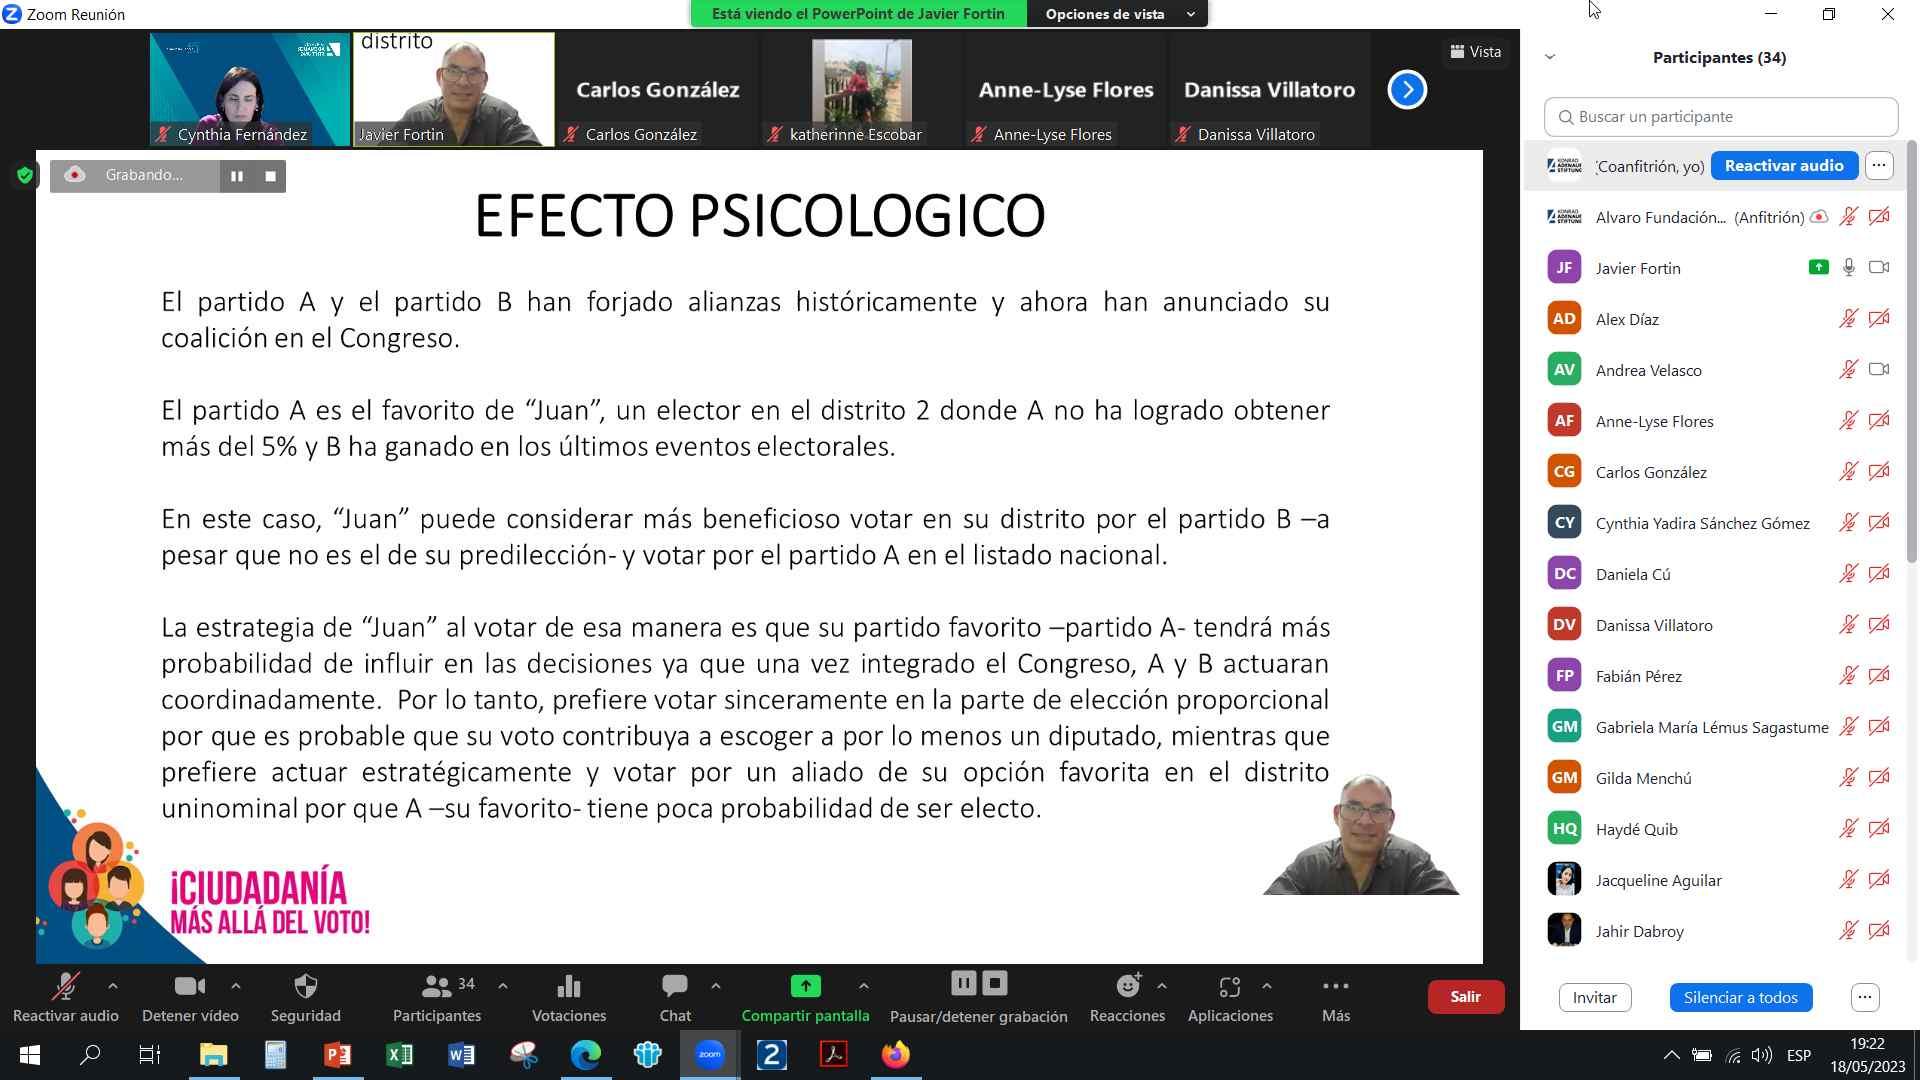Screen dimensions: 1920x1080
Task: Click the red Salir button
Action: pos(1465,997)
